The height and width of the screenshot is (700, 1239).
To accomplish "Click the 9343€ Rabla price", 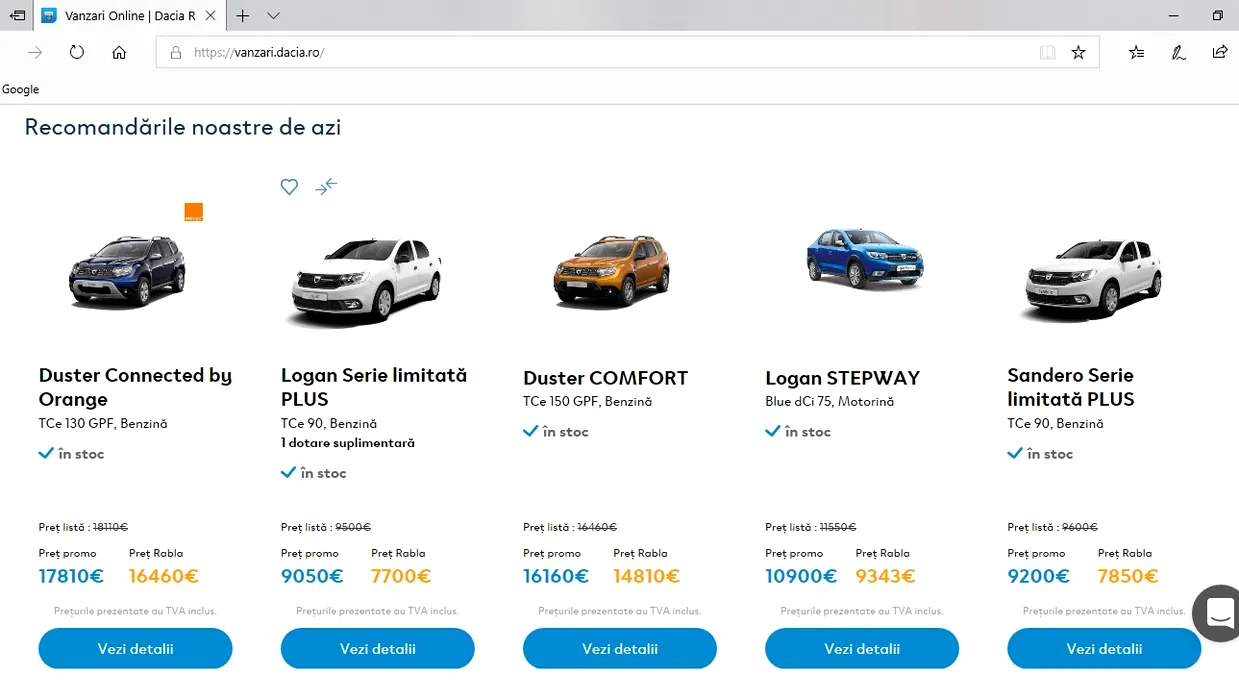I will pyautogui.click(x=886, y=576).
